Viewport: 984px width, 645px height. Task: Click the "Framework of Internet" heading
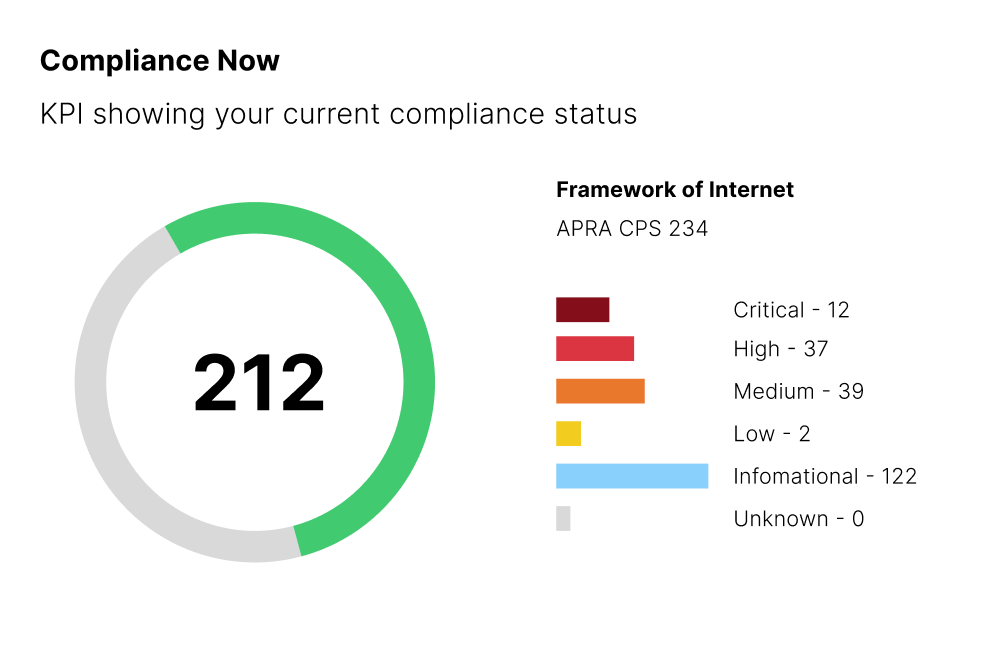675,190
